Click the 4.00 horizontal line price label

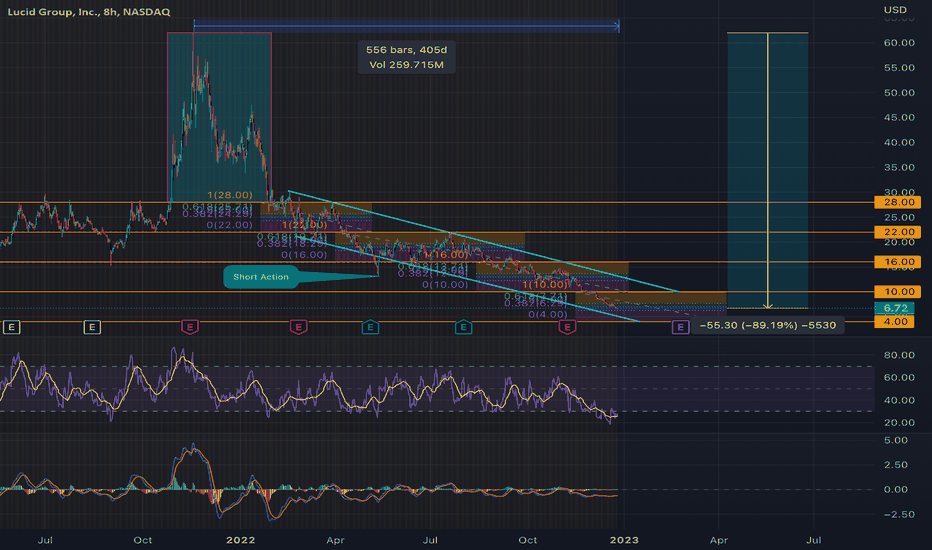point(895,322)
